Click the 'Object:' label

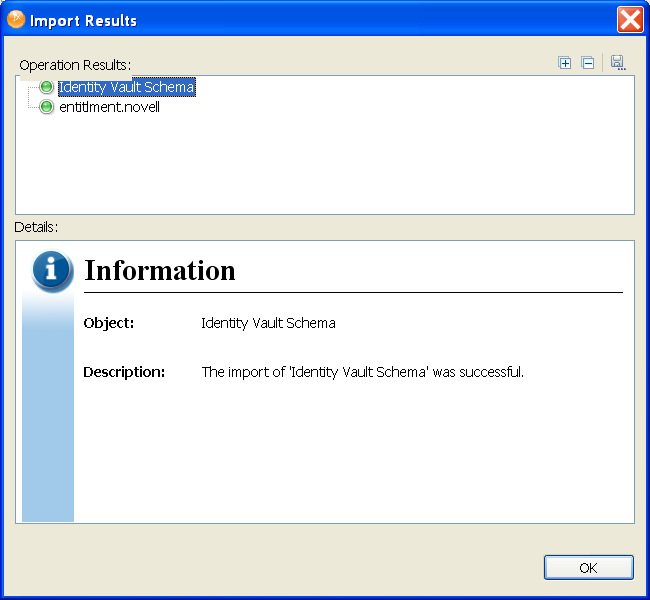coord(109,323)
